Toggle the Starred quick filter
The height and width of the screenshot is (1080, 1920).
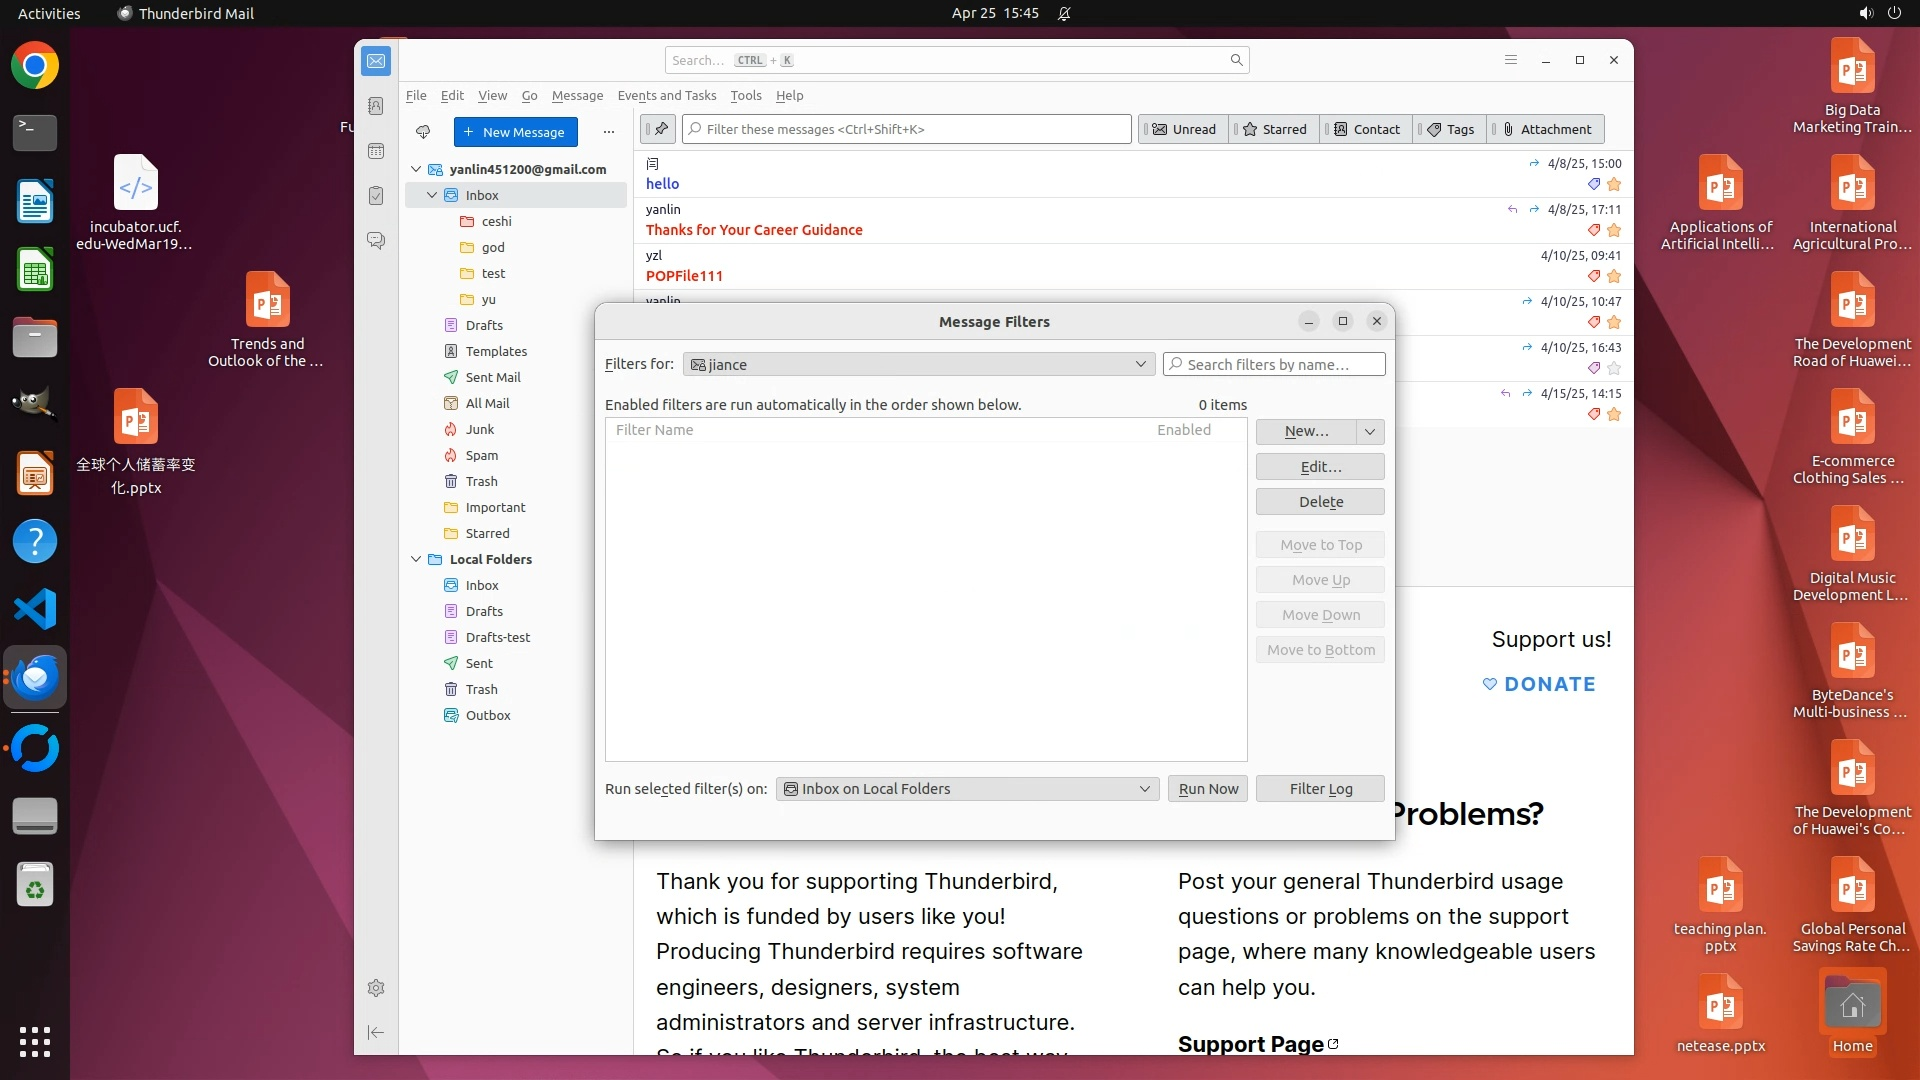[x=1274, y=129]
